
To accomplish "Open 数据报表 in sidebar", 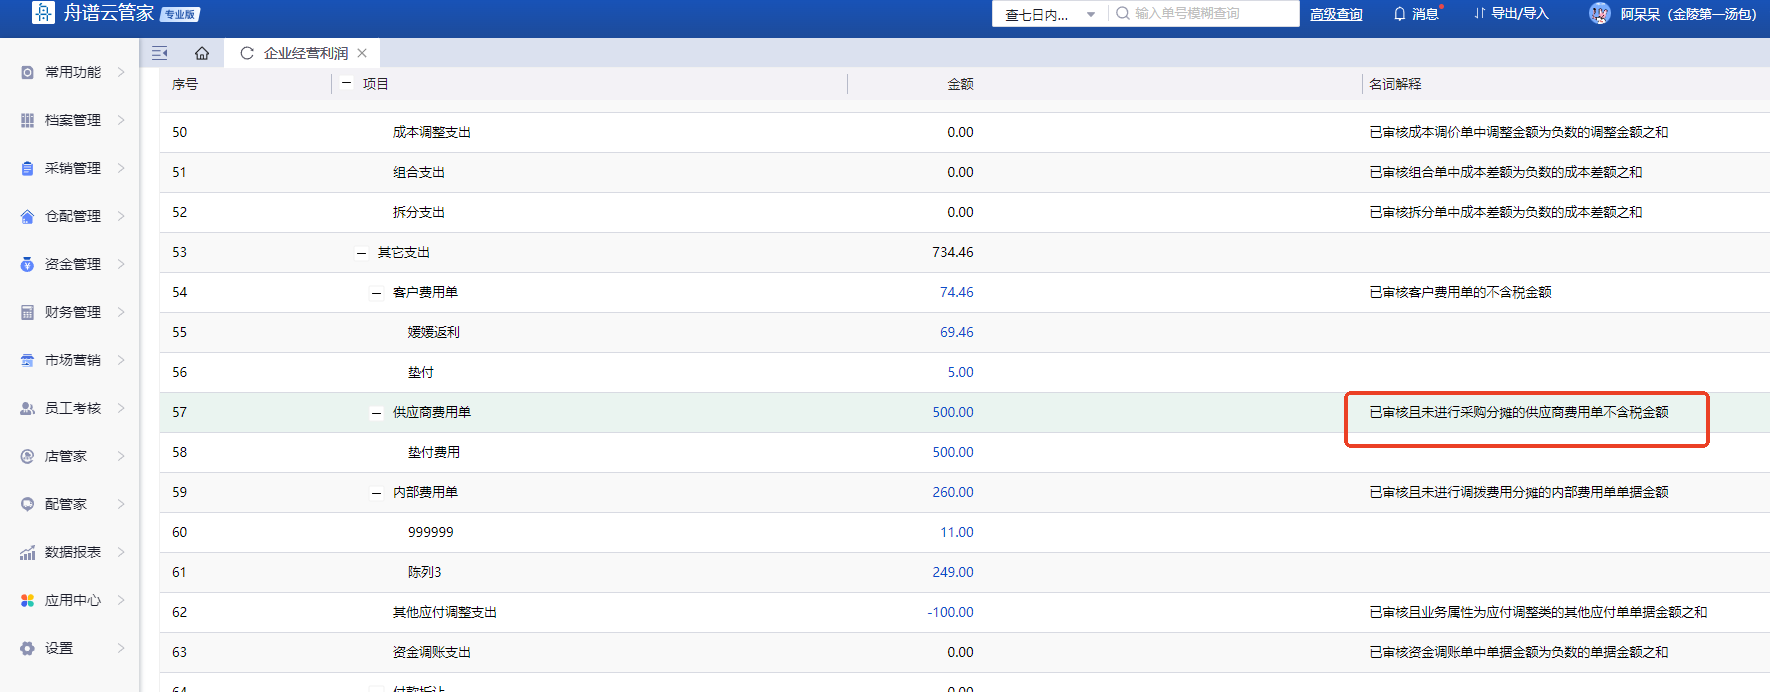I will (x=72, y=552).
